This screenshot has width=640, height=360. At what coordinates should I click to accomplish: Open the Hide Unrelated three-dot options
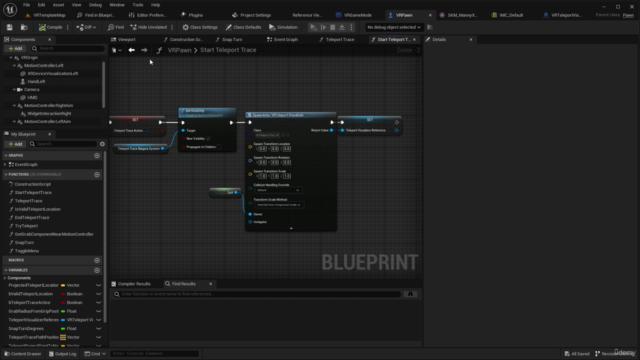coord(172,27)
